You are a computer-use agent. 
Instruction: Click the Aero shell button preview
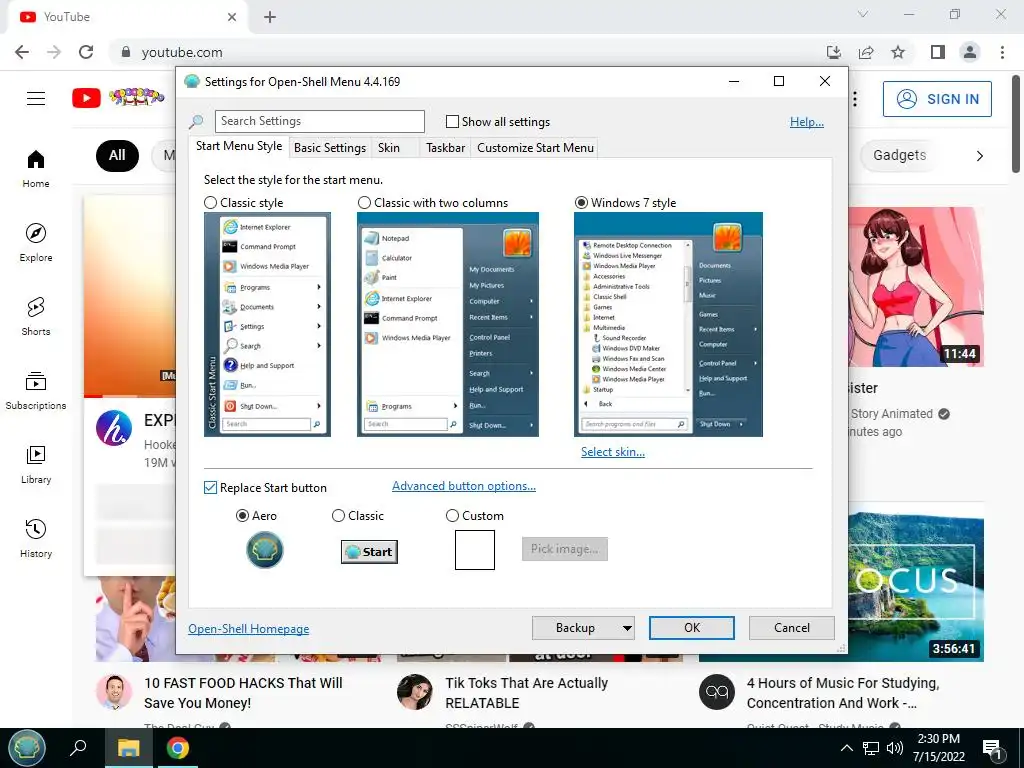[x=264, y=550]
